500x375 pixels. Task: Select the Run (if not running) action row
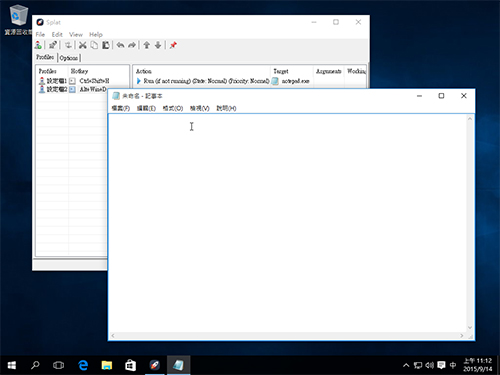click(x=203, y=81)
